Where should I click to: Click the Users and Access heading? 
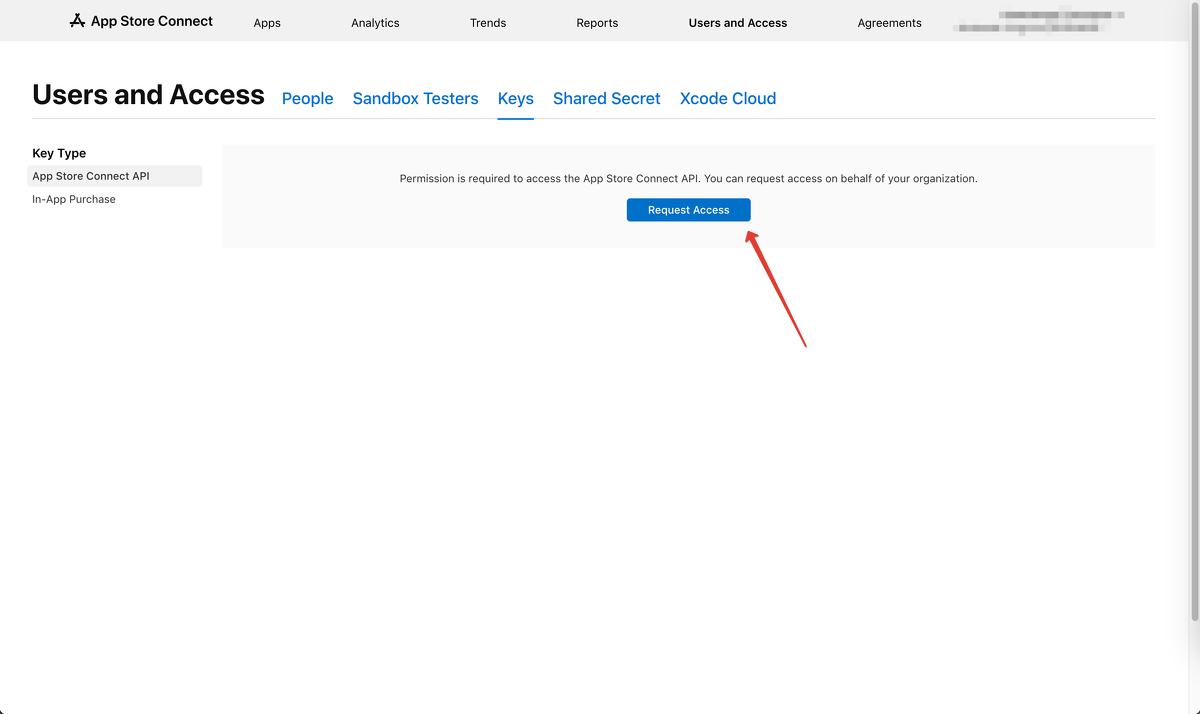[x=149, y=95]
